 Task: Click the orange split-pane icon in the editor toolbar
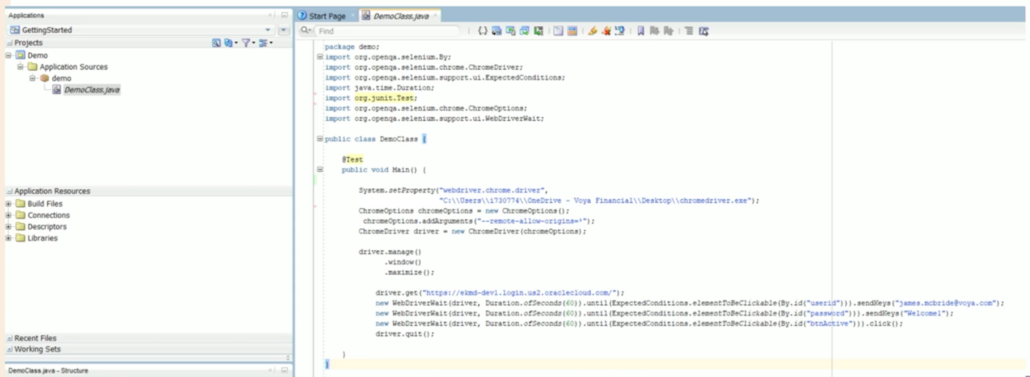[x=572, y=31]
